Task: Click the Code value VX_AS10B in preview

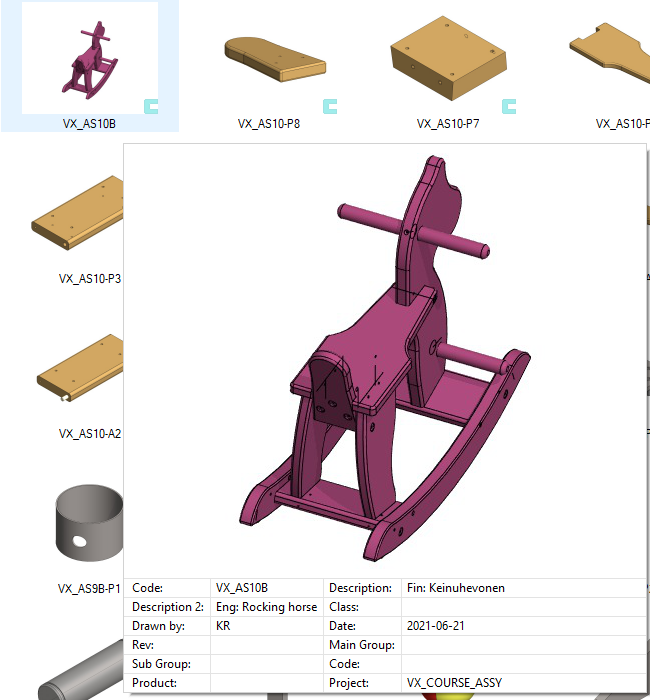Action: (x=242, y=588)
